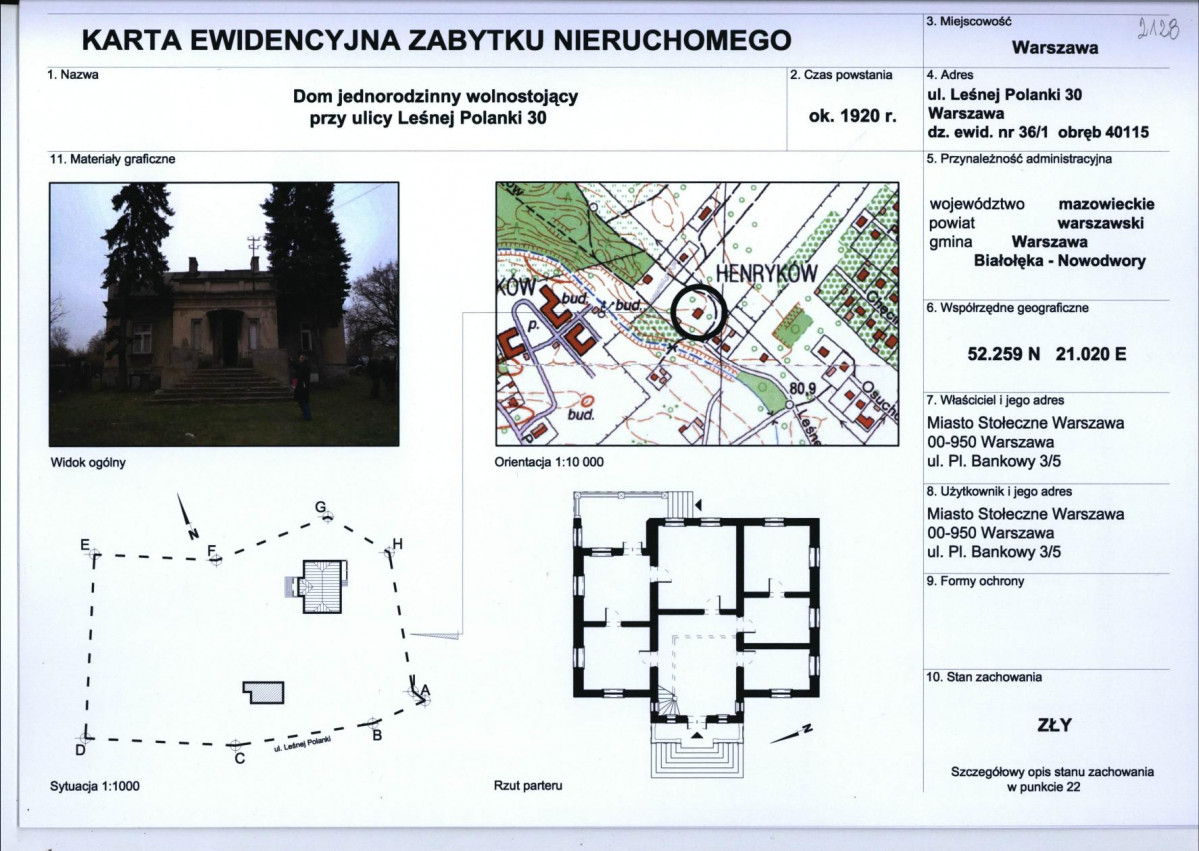Click the north arrow beside floor plan
This screenshot has height=851, width=1199.
tap(791, 733)
